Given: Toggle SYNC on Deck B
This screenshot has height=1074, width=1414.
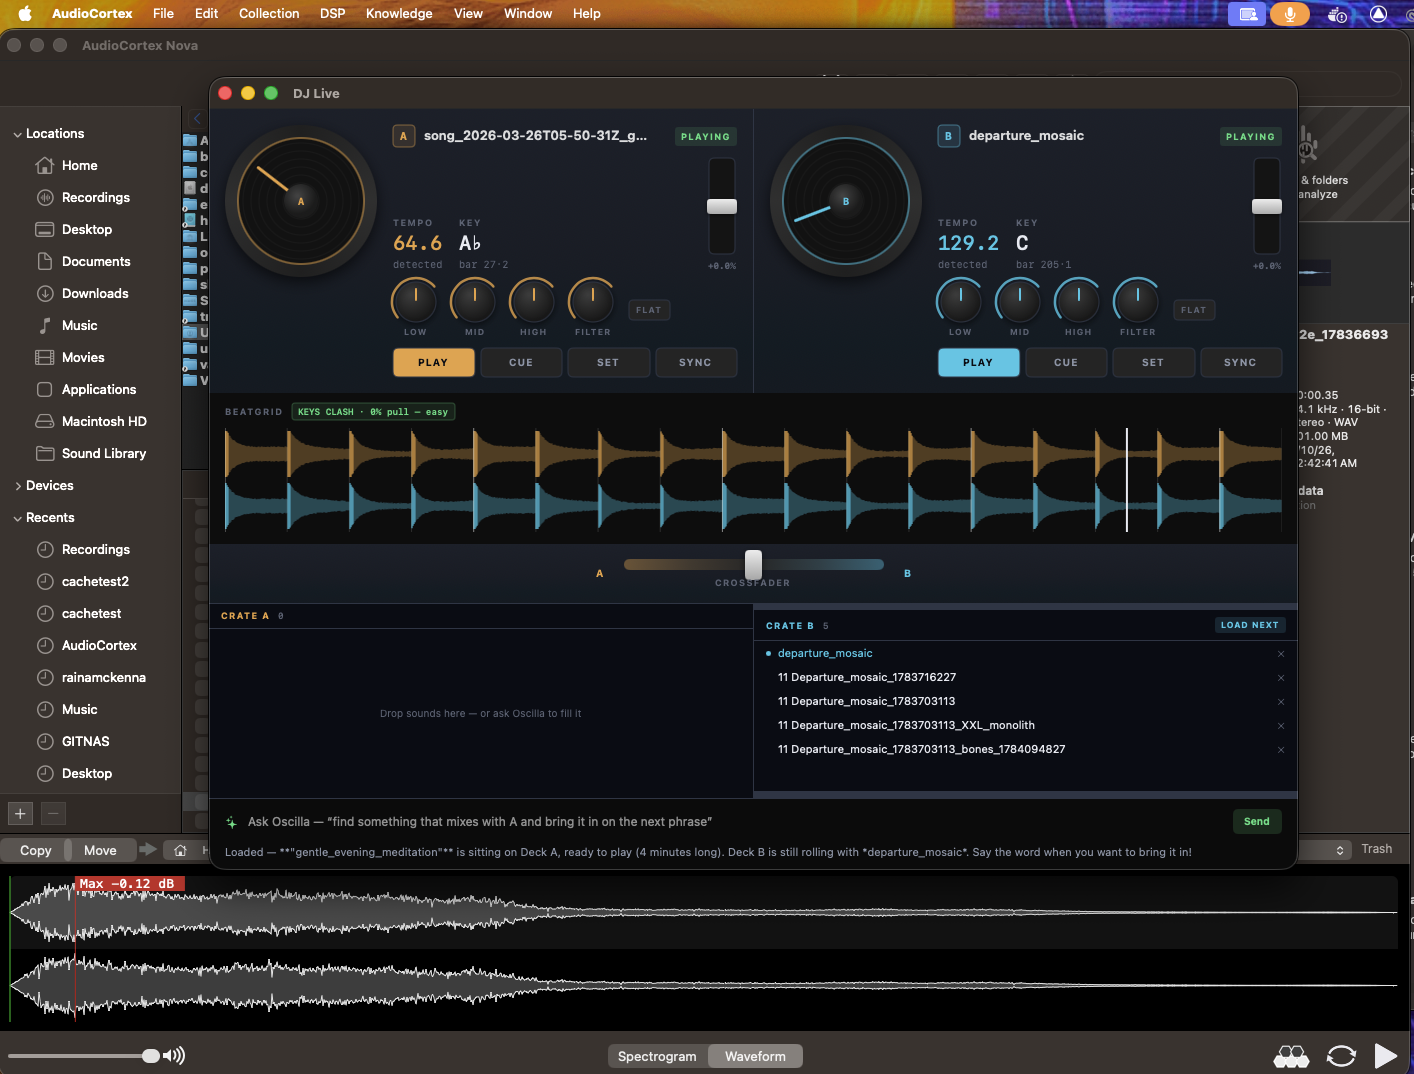Looking at the screenshot, I should 1240,362.
